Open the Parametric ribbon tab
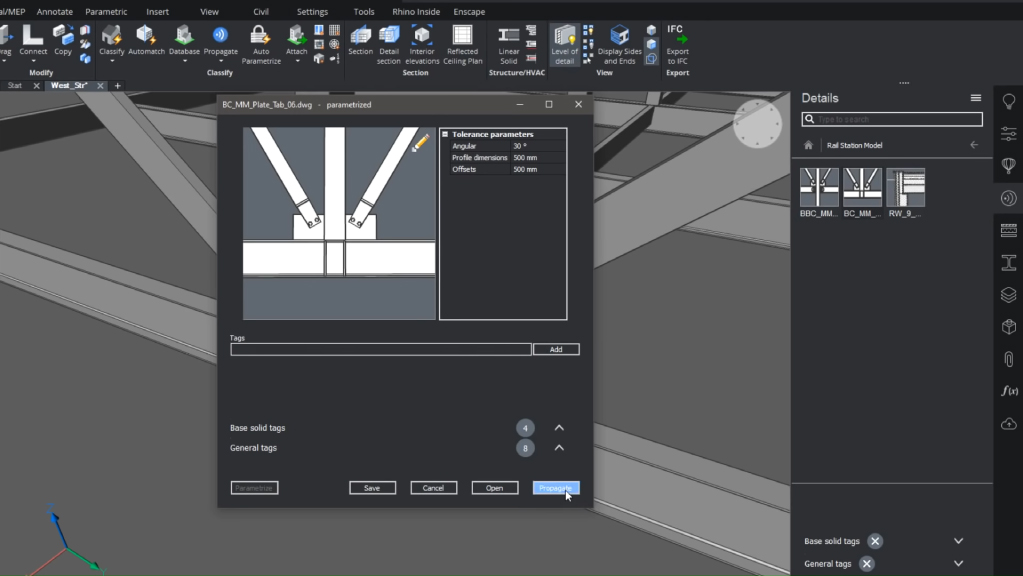This screenshot has width=1023, height=576. (x=106, y=12)
